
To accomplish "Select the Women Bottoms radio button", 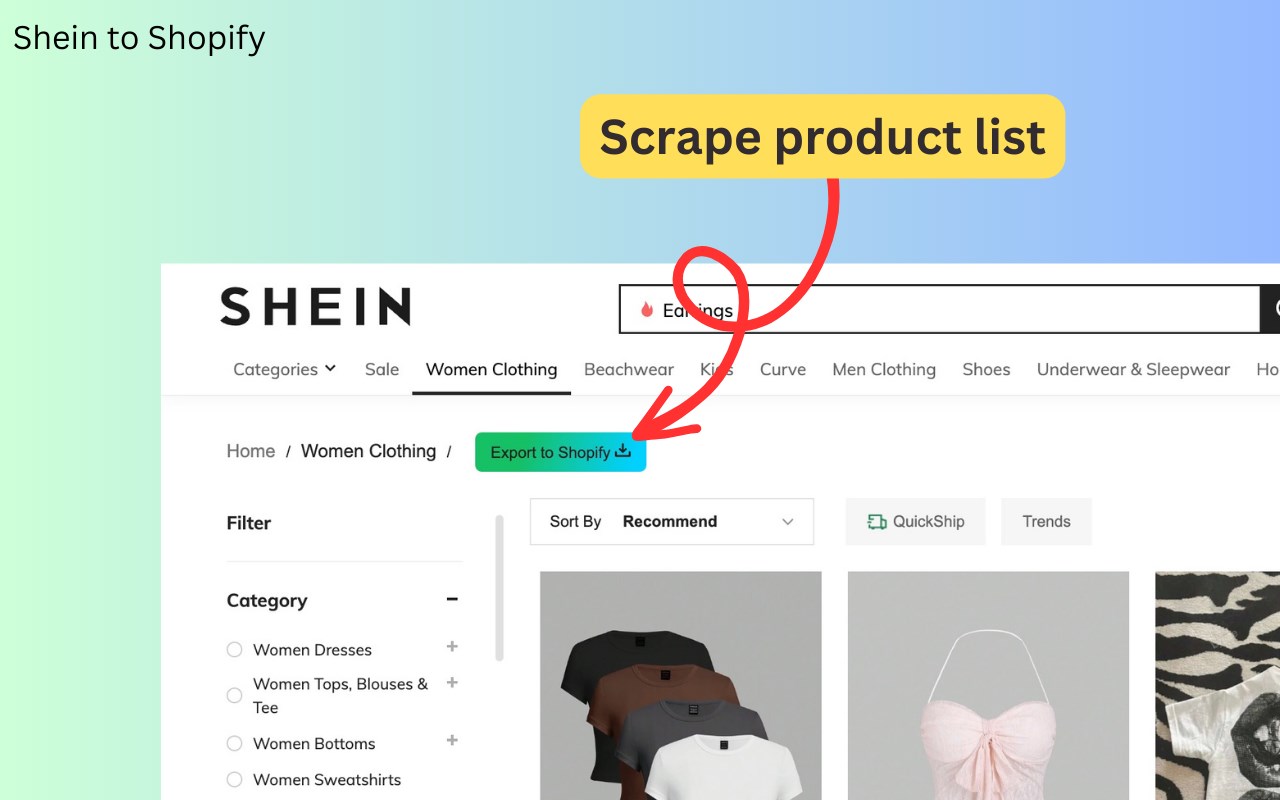I will (x=235, y=744).
